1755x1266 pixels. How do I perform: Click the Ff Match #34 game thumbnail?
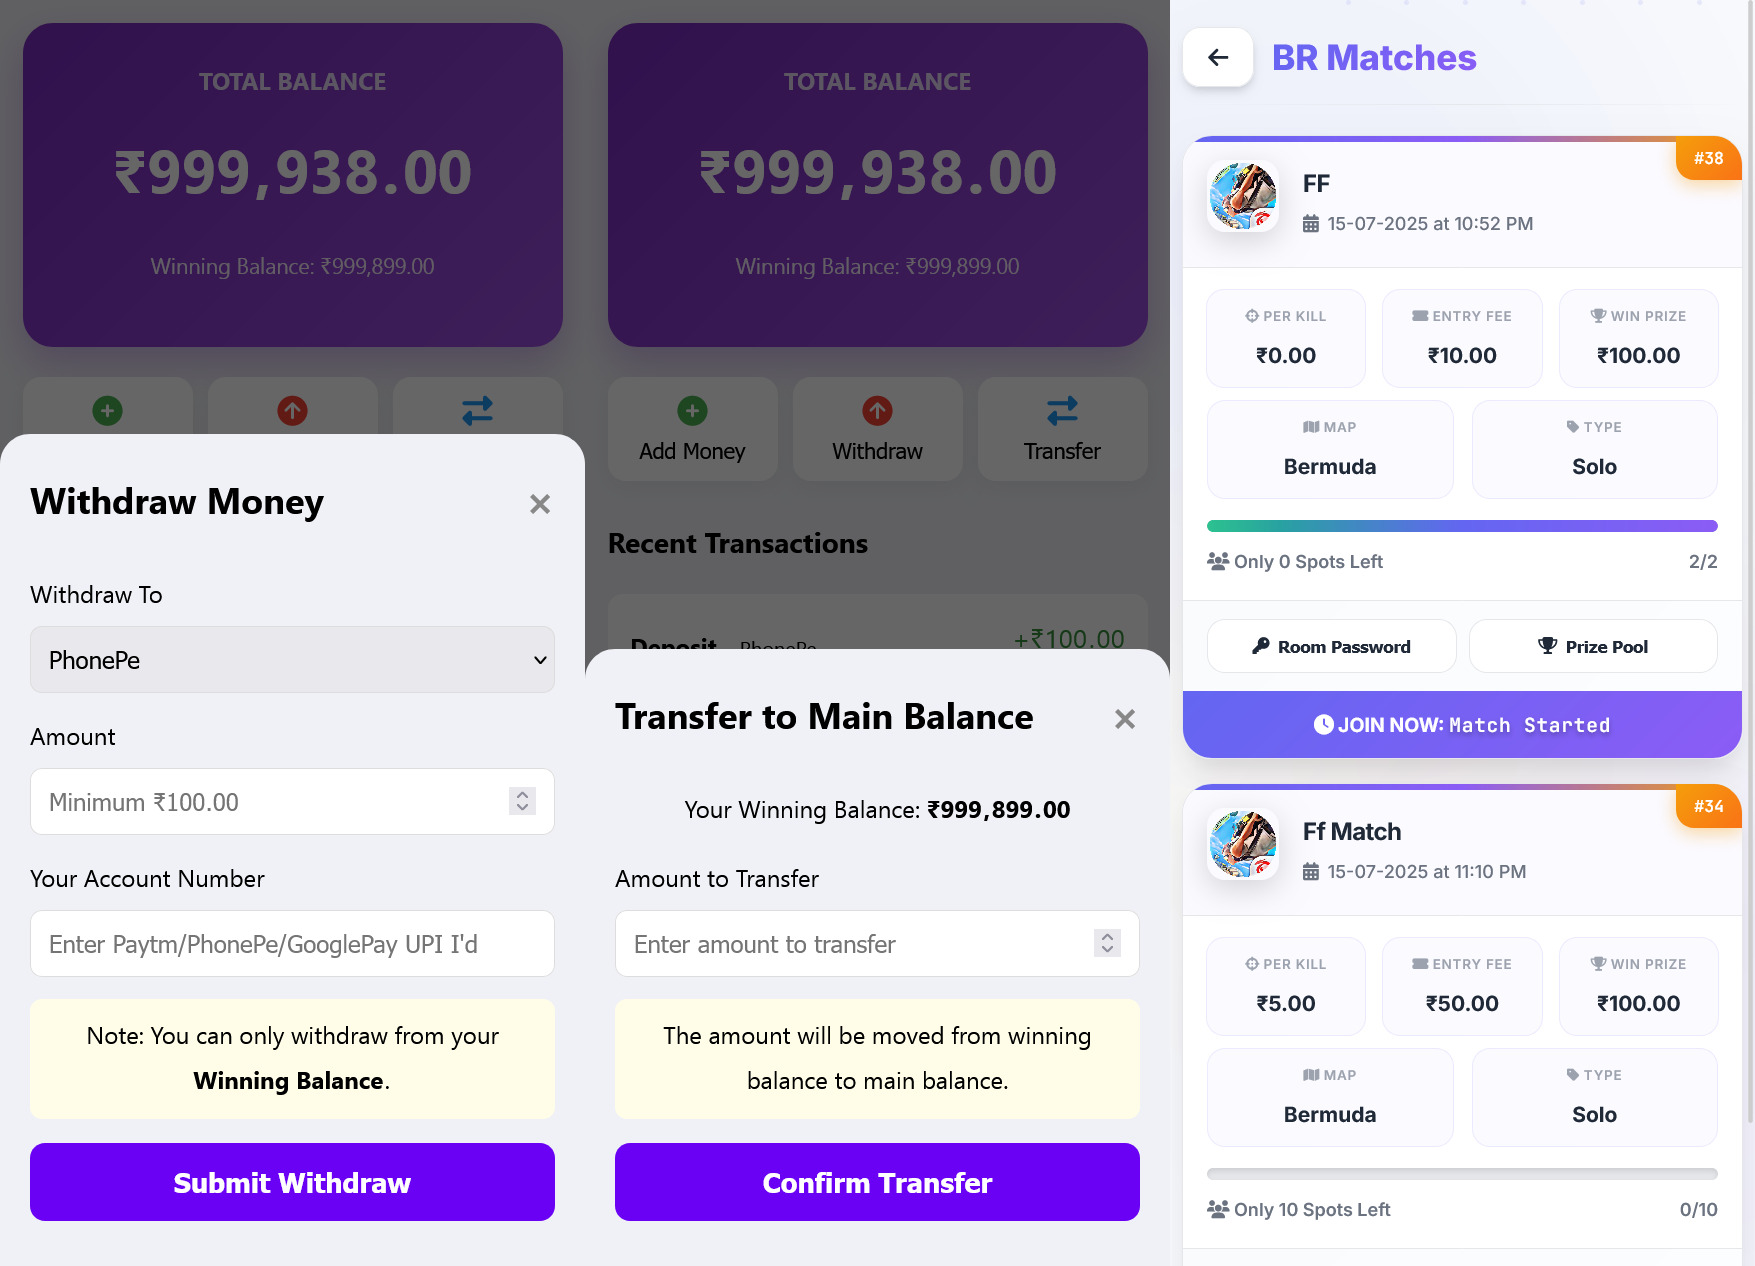point(1243,845)
